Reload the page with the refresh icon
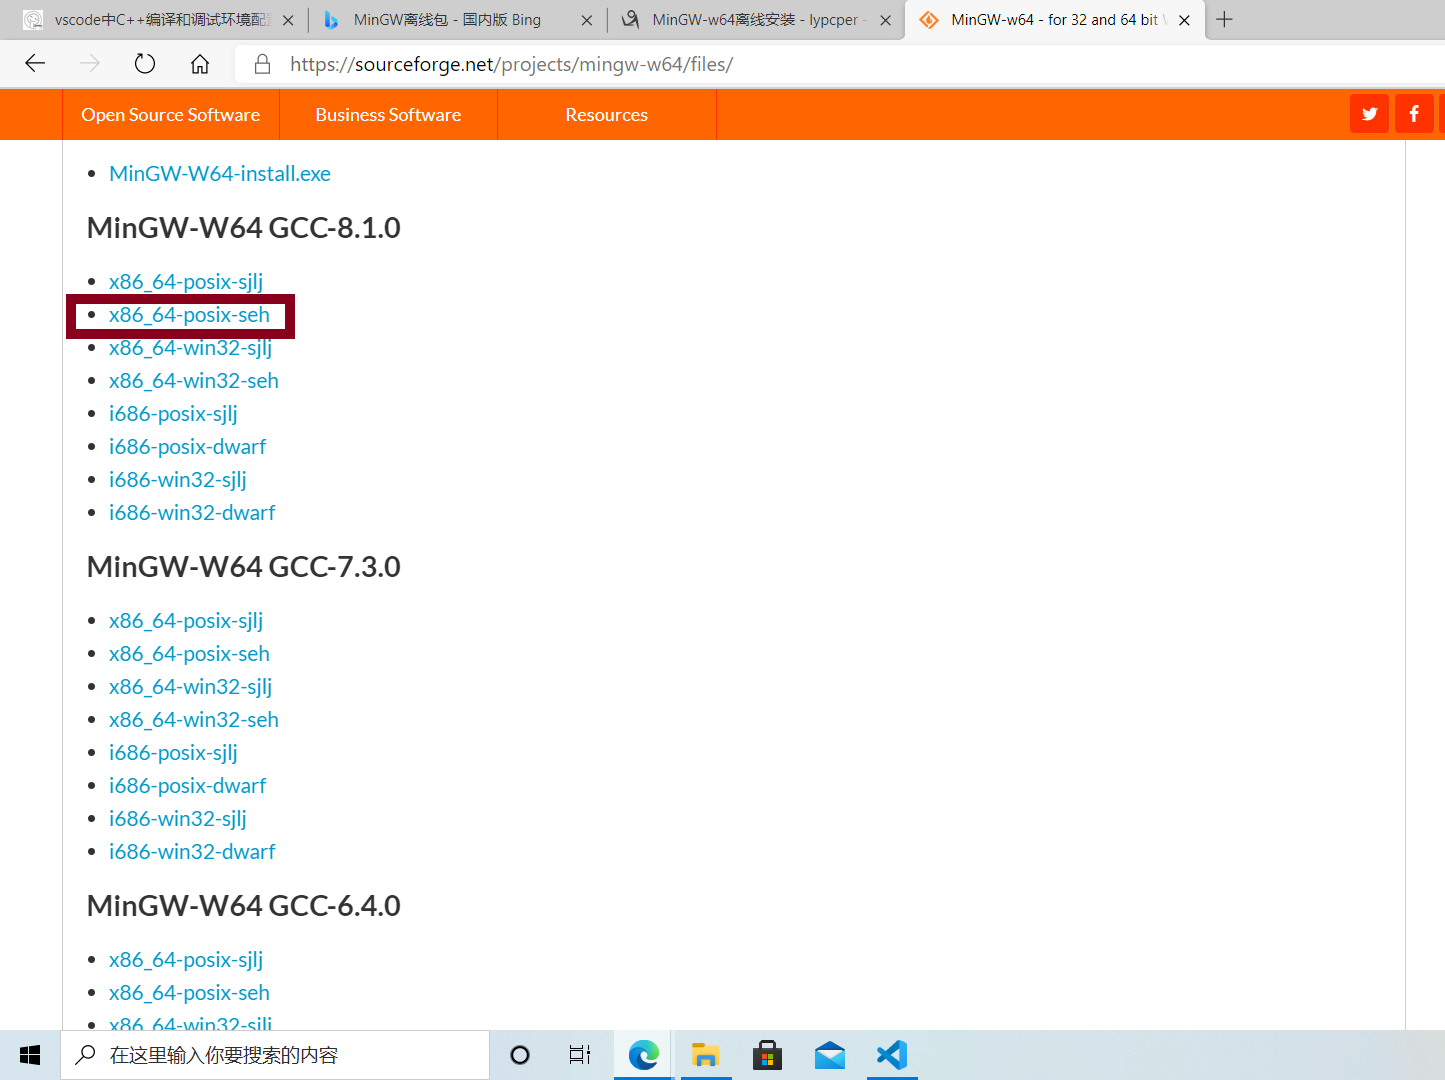The width and height of the screenshot is (1445, 1080). 145,64
